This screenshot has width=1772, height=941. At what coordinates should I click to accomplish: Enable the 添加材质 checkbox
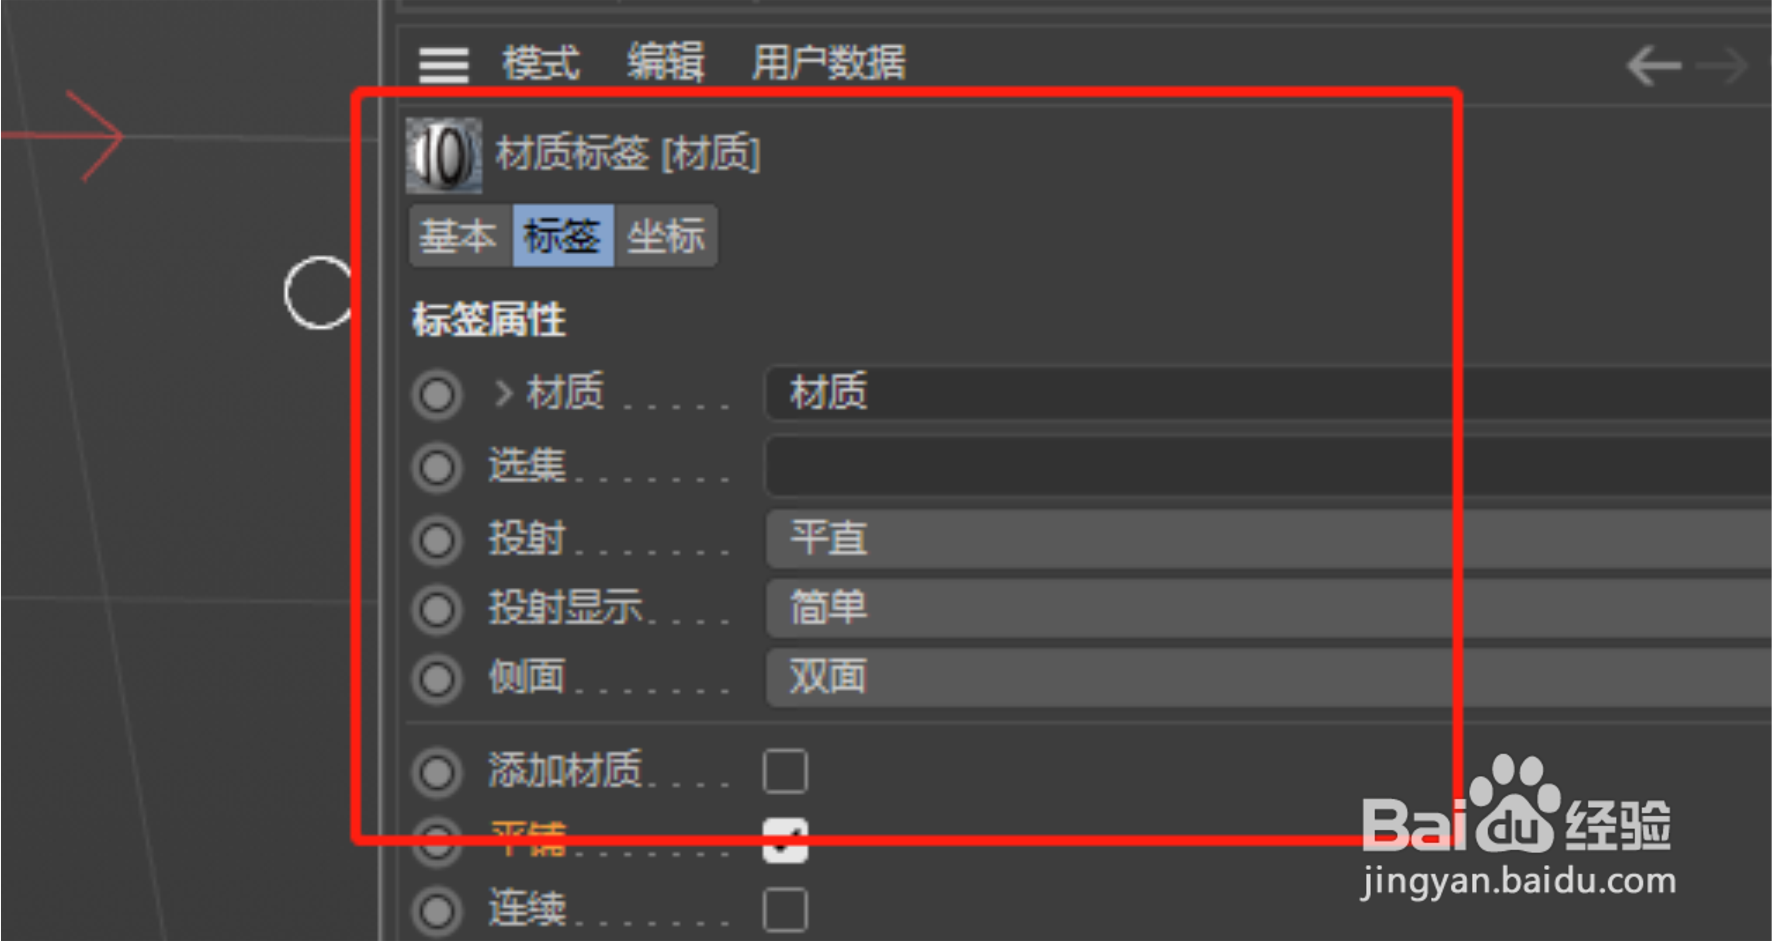(x=785, y=771)
